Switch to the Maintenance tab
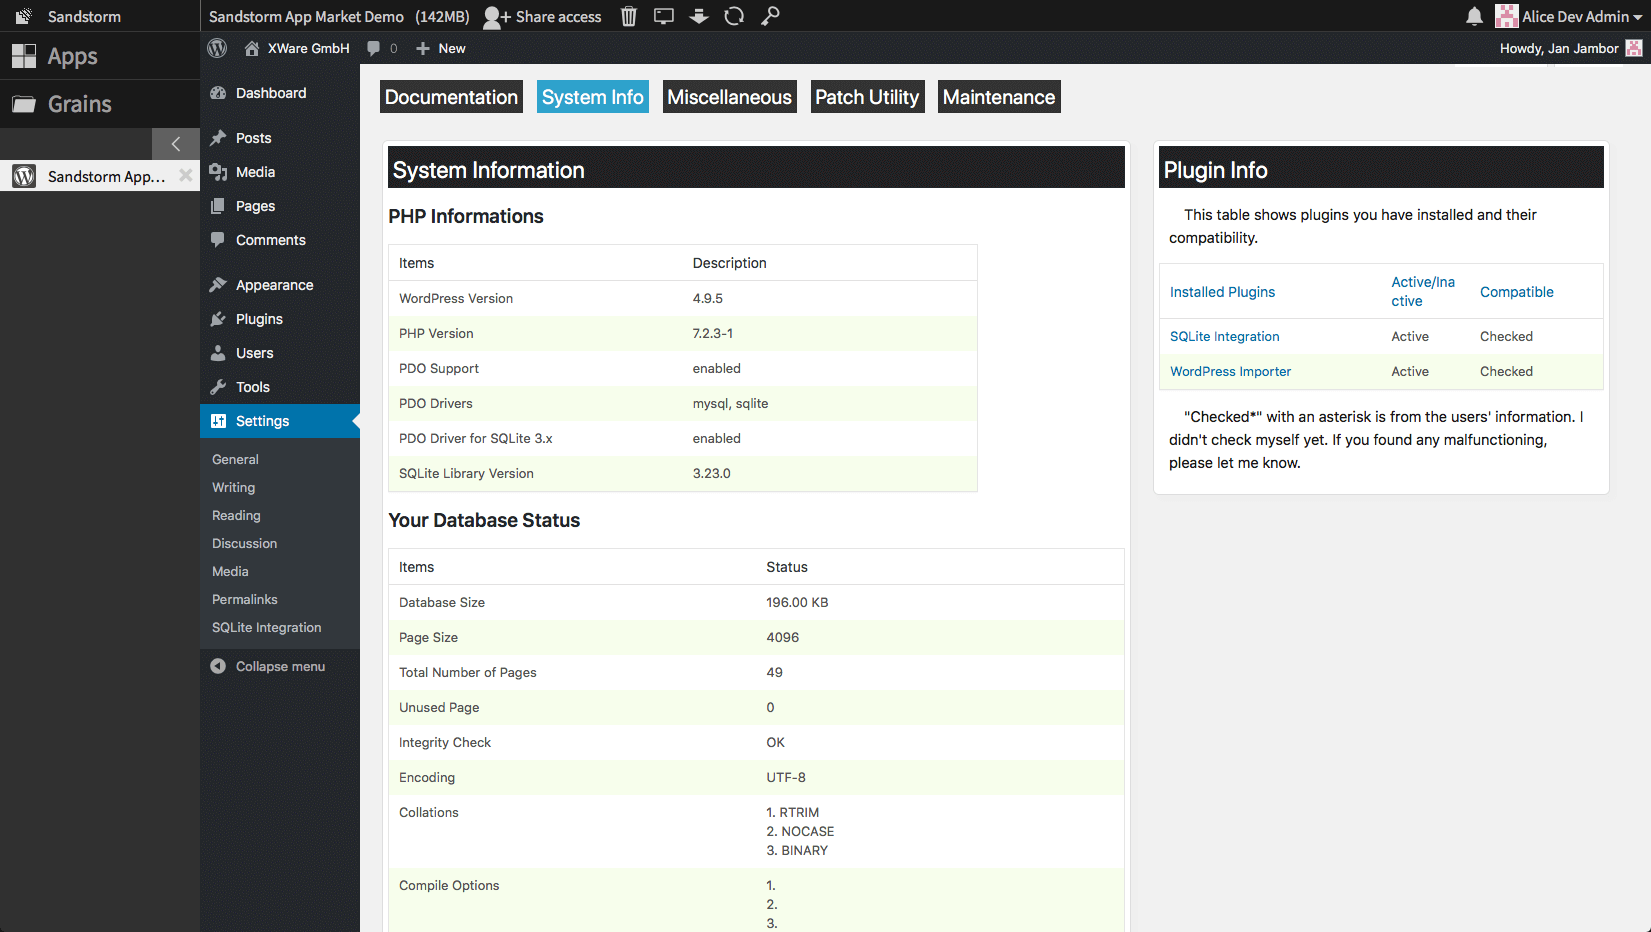 [999, 97]
